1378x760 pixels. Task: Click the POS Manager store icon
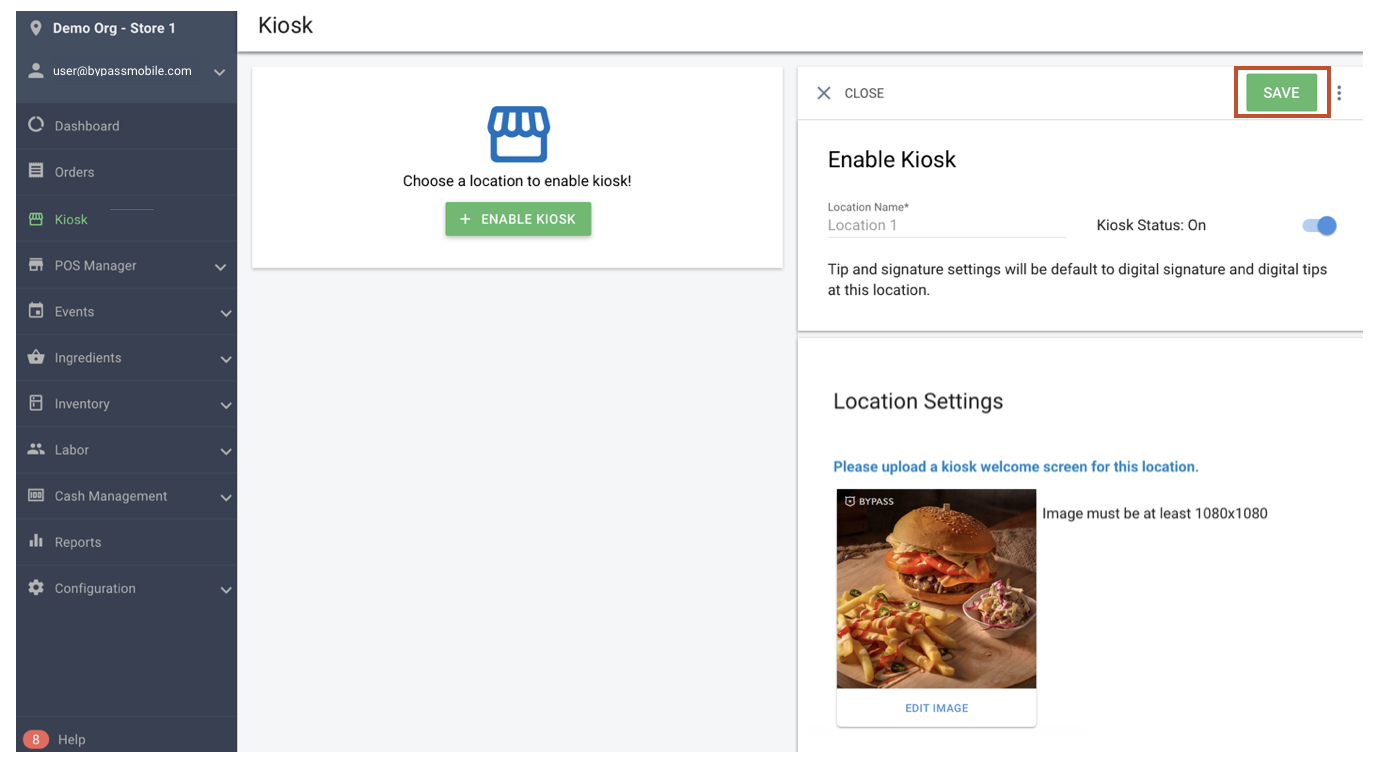point(36,265)
